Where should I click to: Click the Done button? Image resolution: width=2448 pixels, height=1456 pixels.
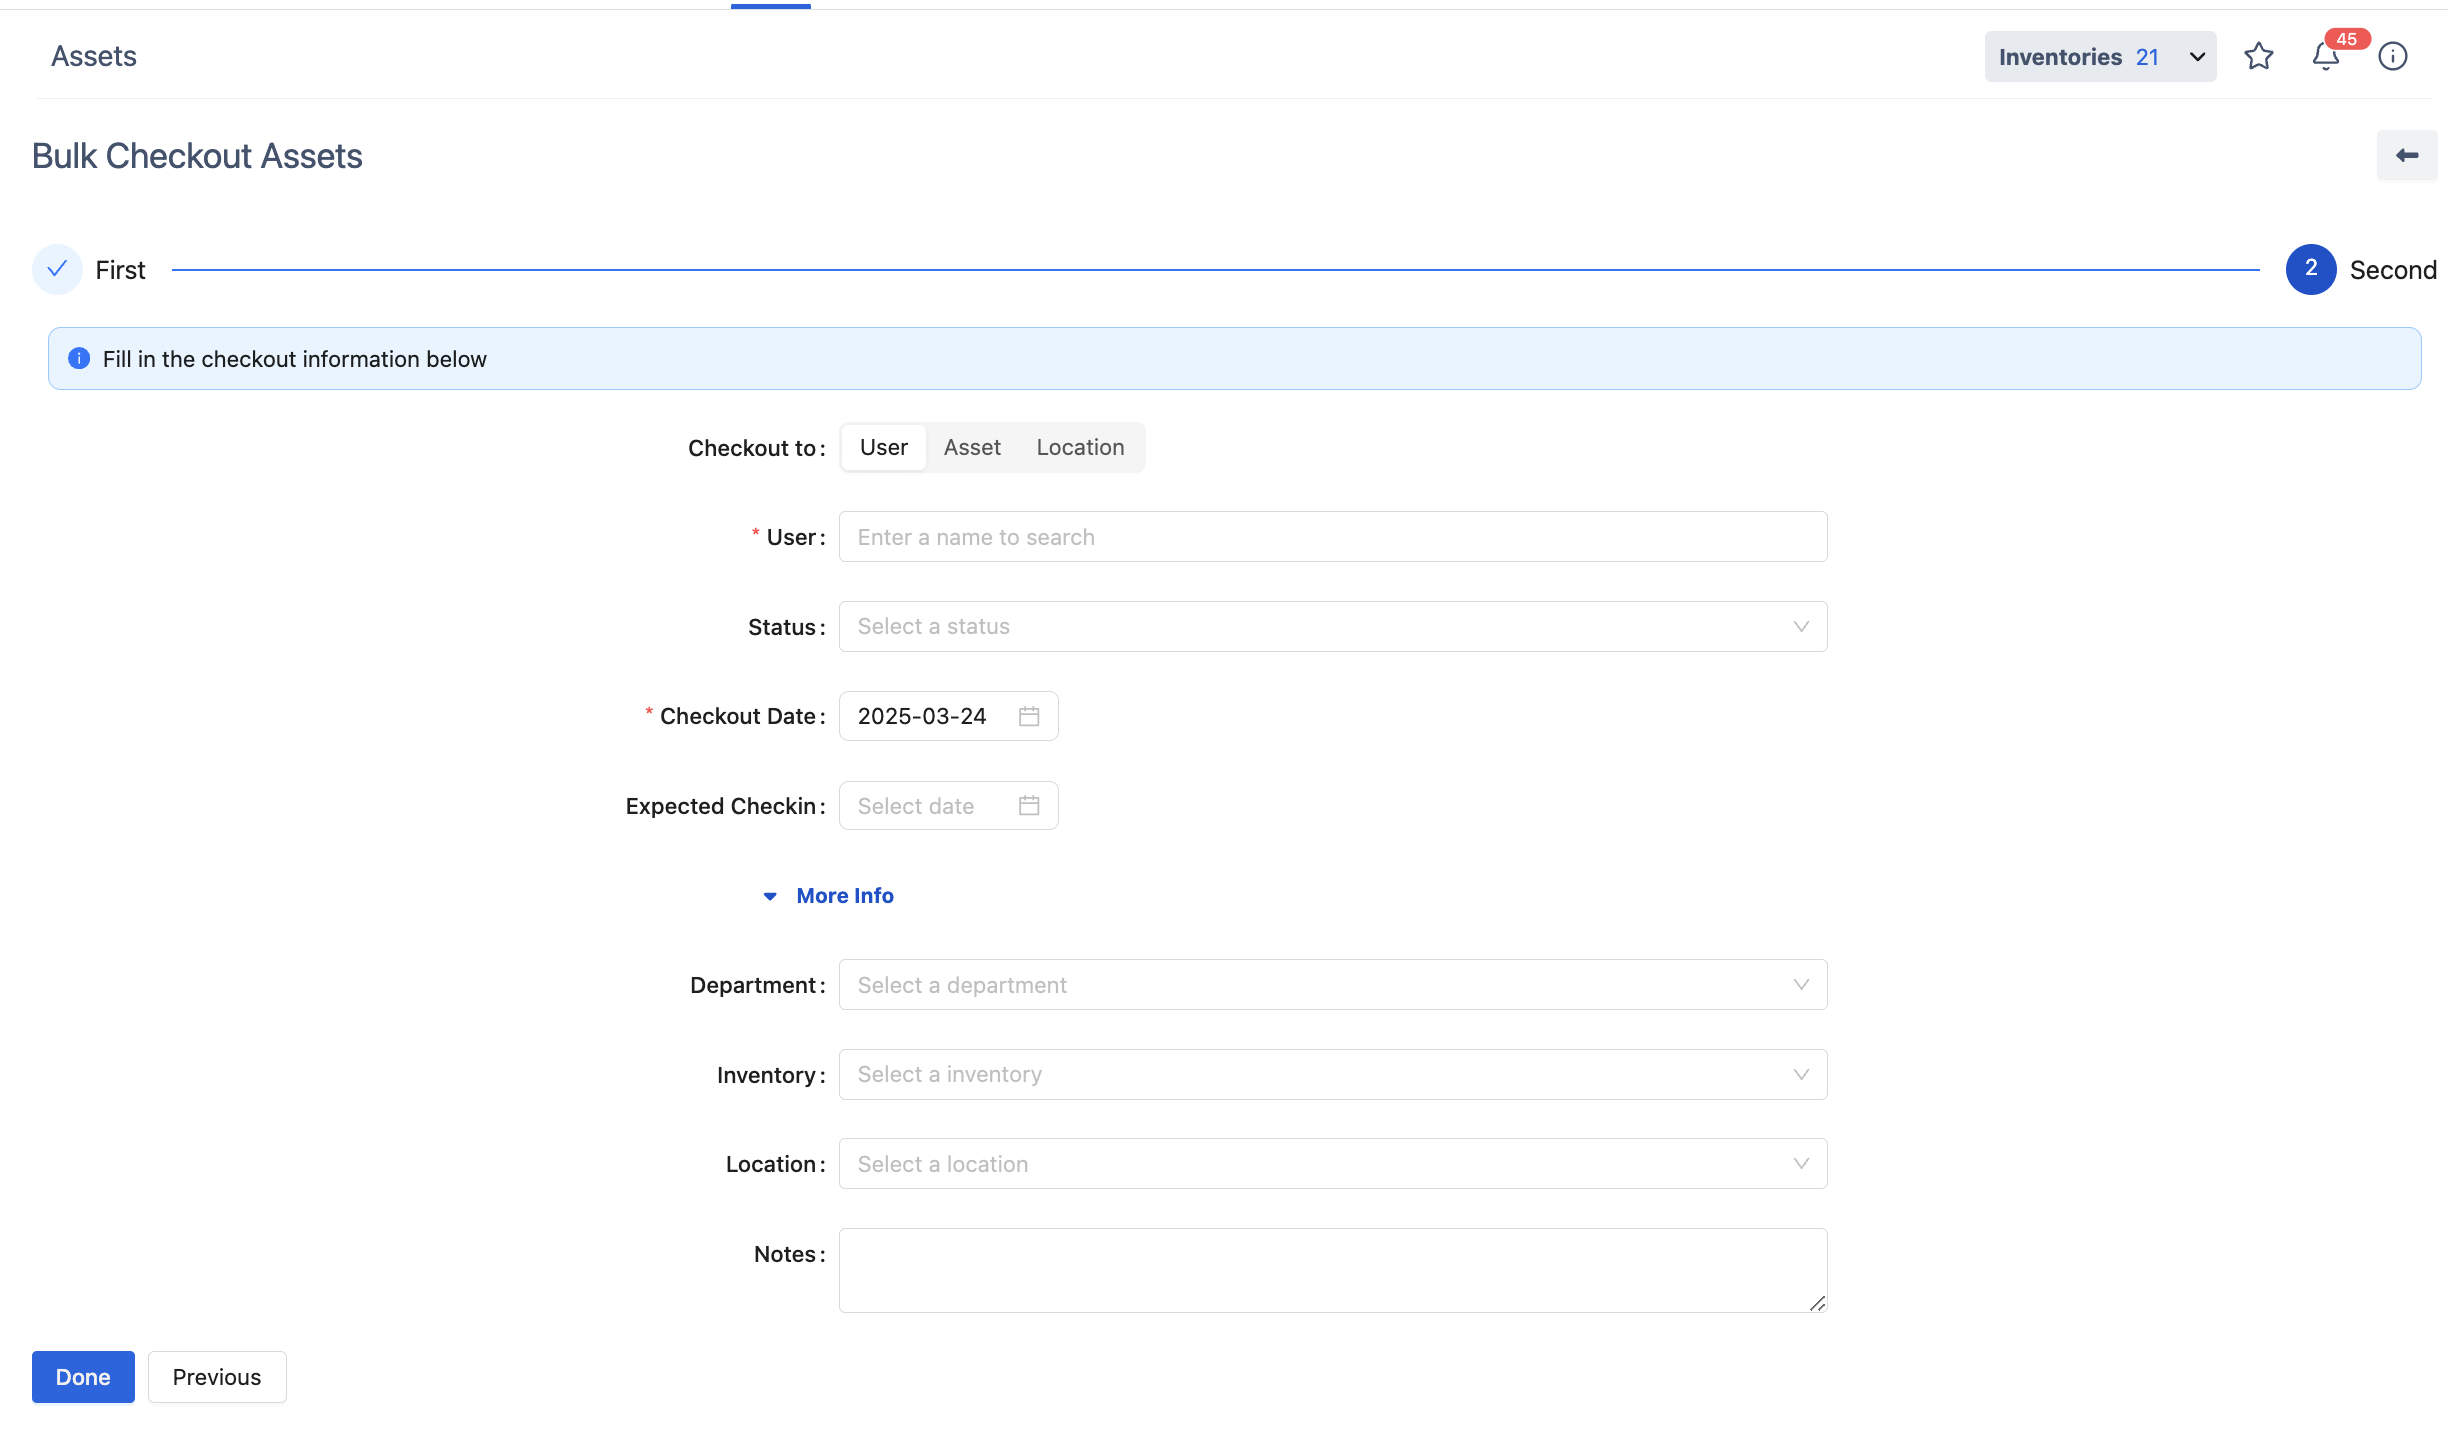(83, 1377)
